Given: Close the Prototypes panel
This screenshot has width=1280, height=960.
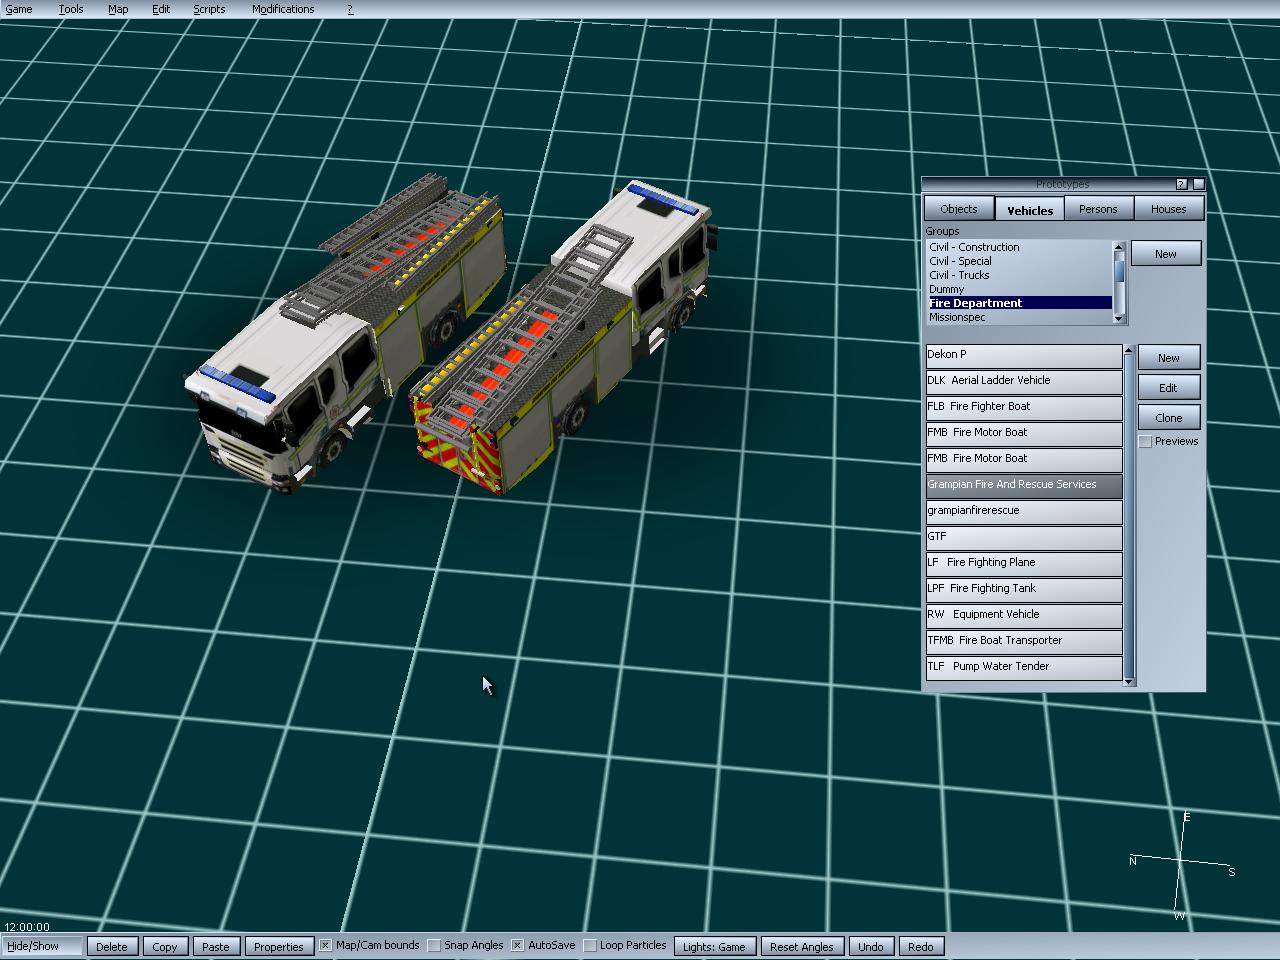Looking at the screenshot, I should pos(1198,184).
